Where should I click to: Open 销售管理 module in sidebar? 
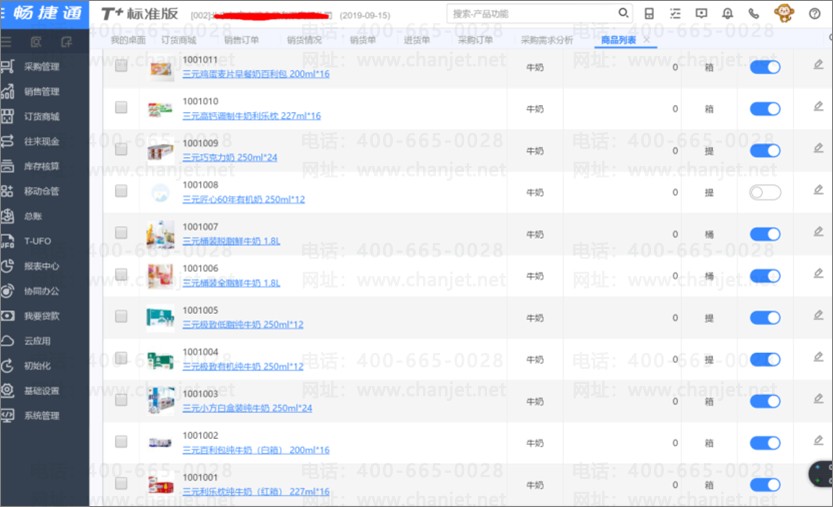(x=41, y=92)
